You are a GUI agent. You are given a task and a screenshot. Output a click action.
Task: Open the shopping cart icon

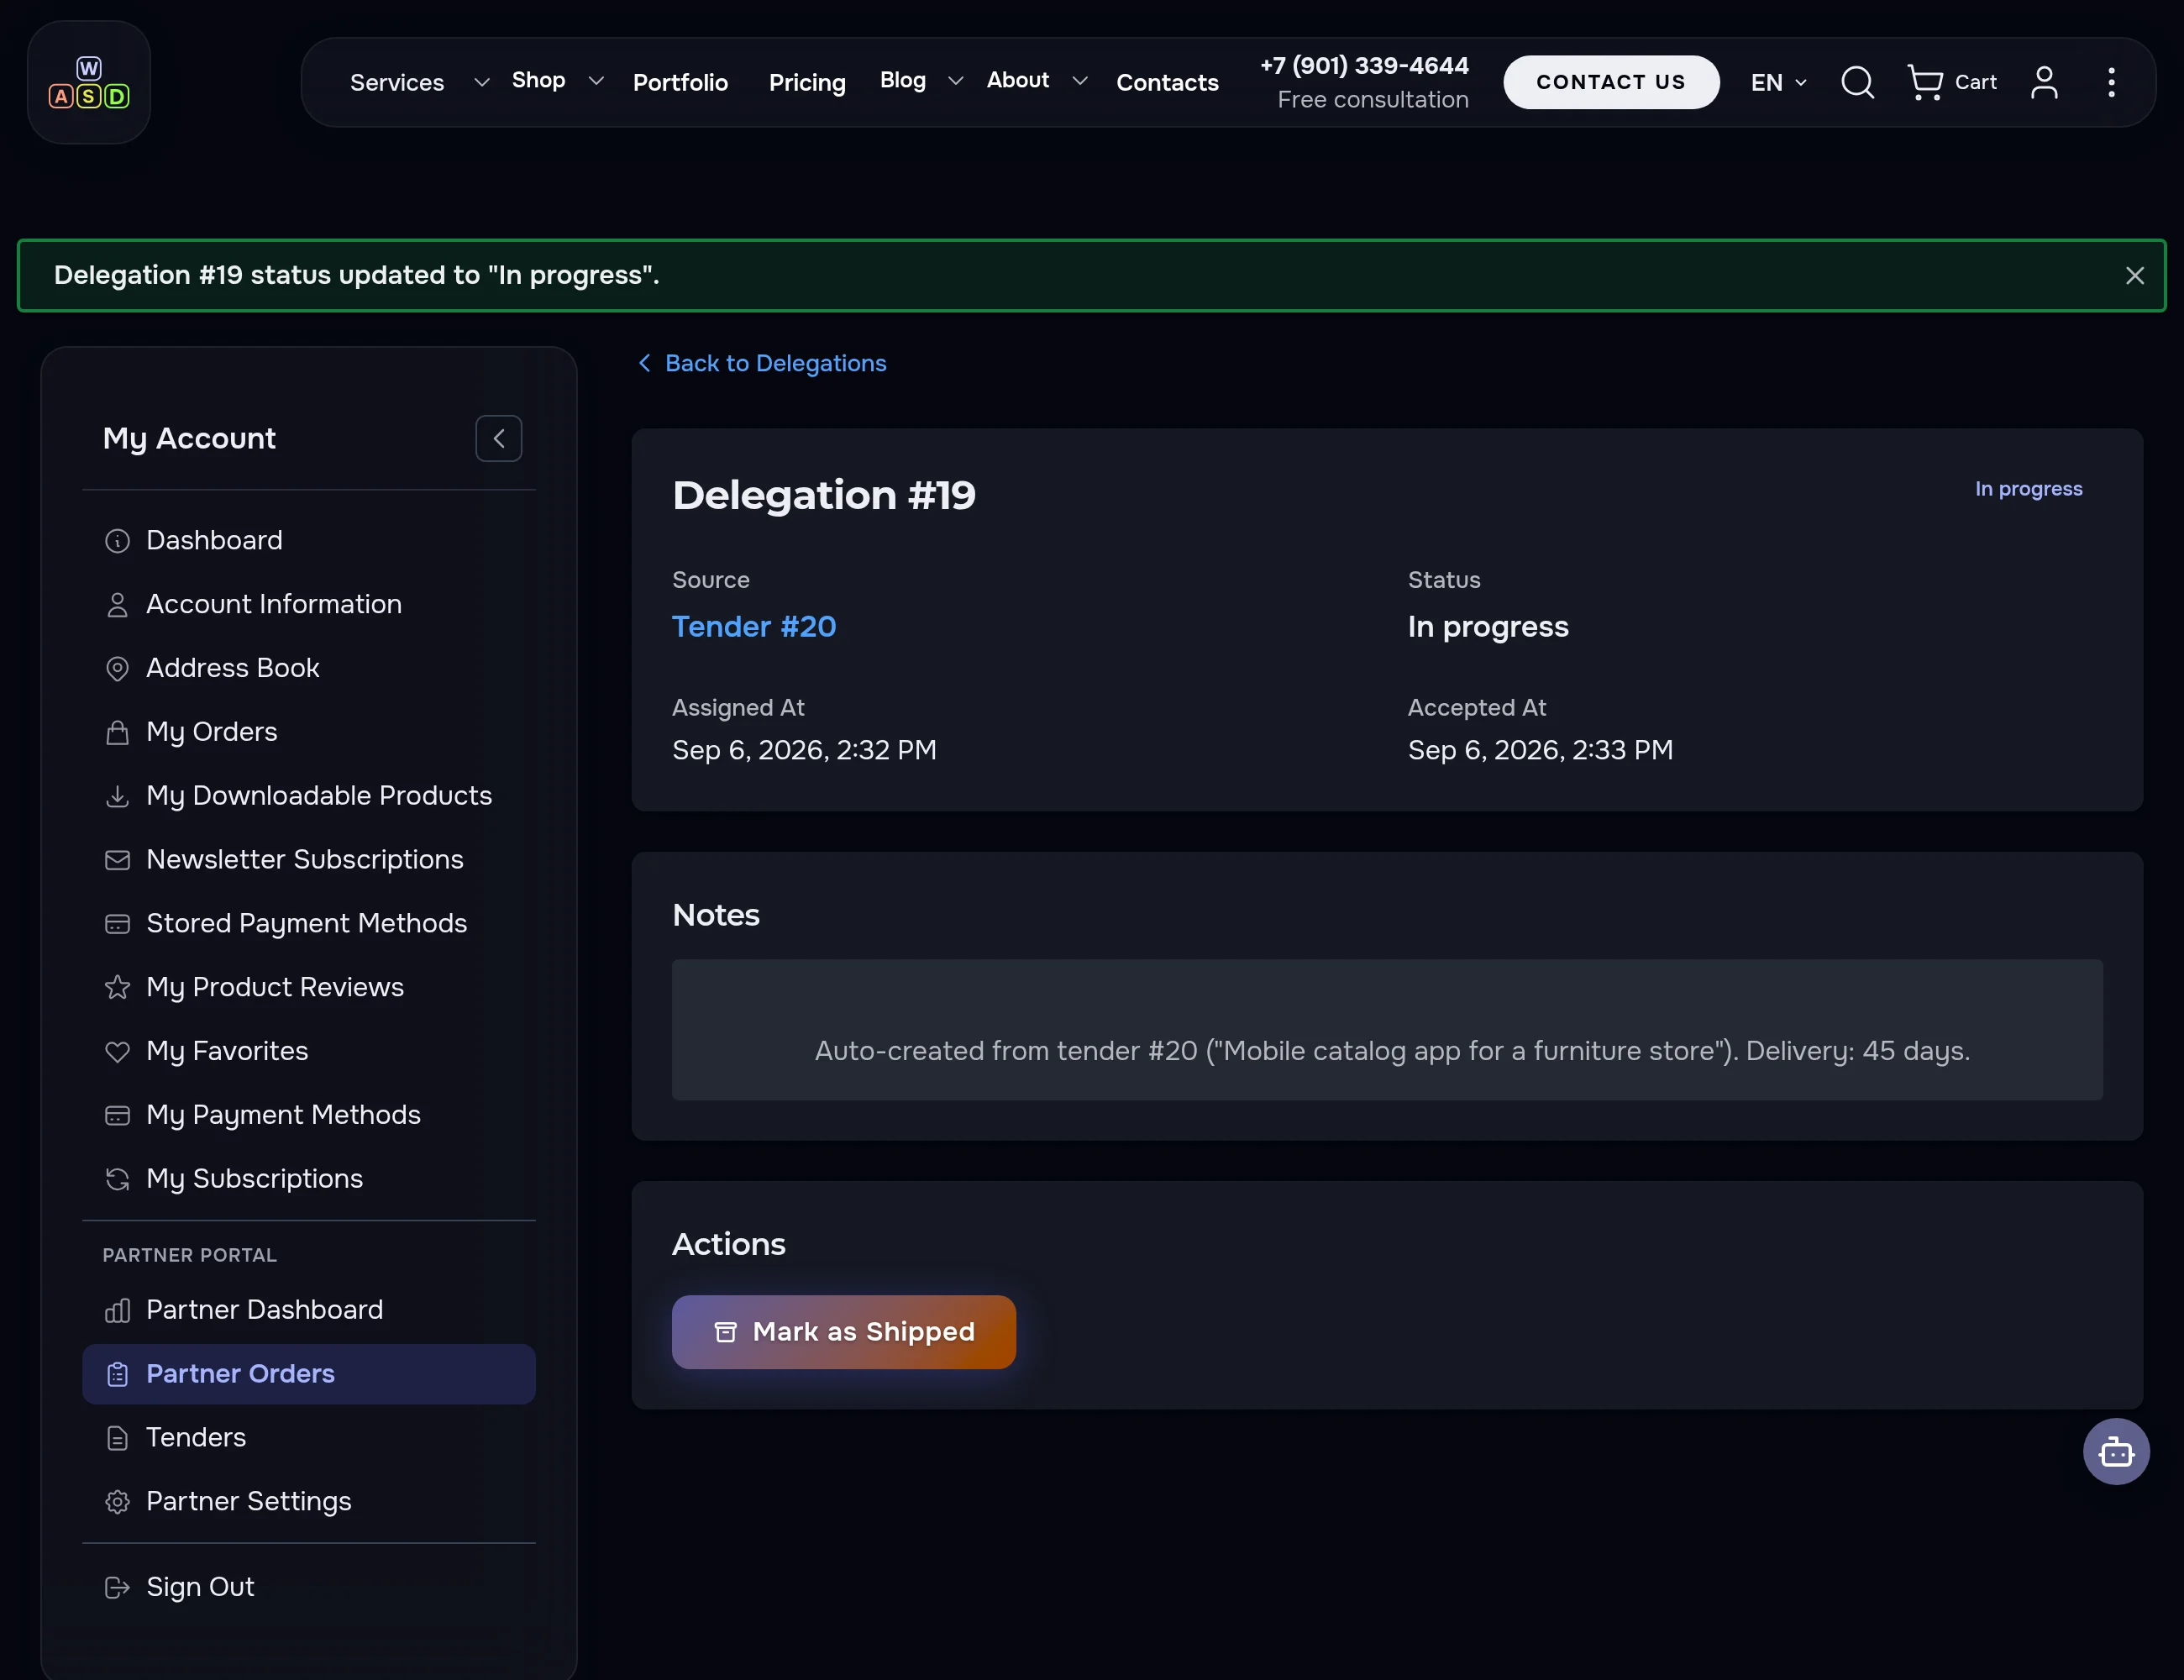(x=1925, y=82)
